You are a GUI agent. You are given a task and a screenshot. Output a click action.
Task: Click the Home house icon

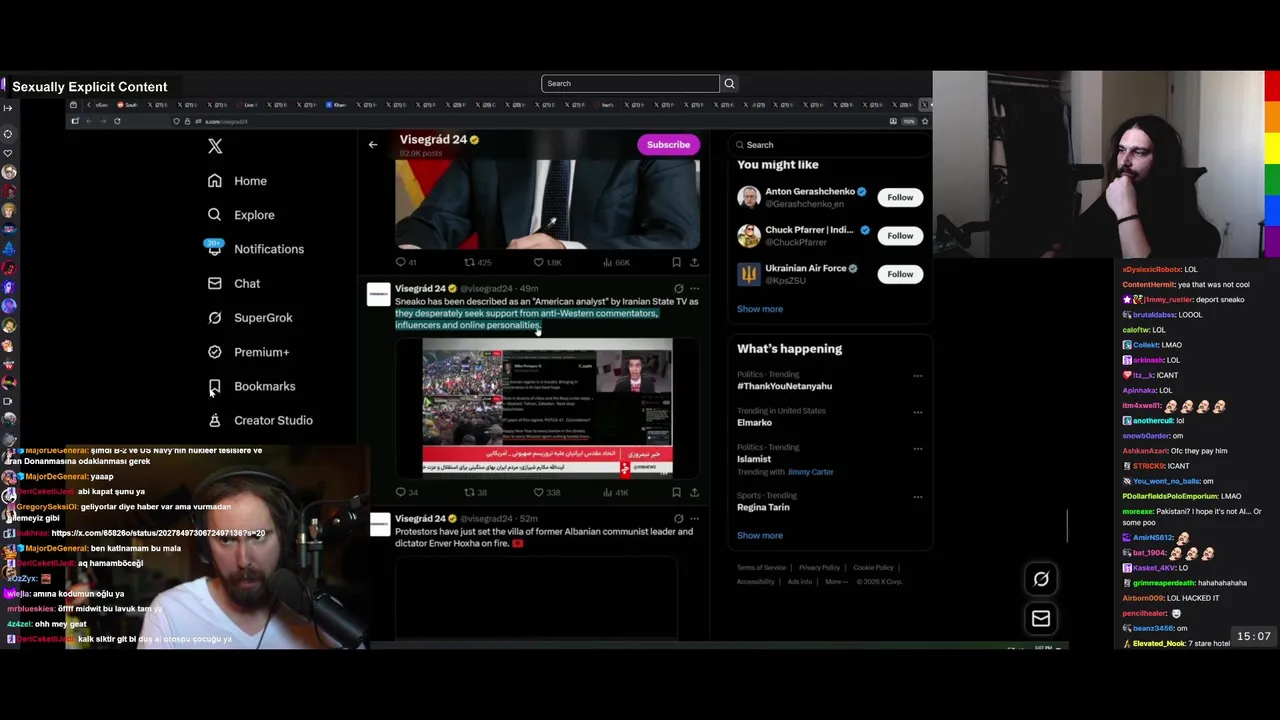[214, 181]
